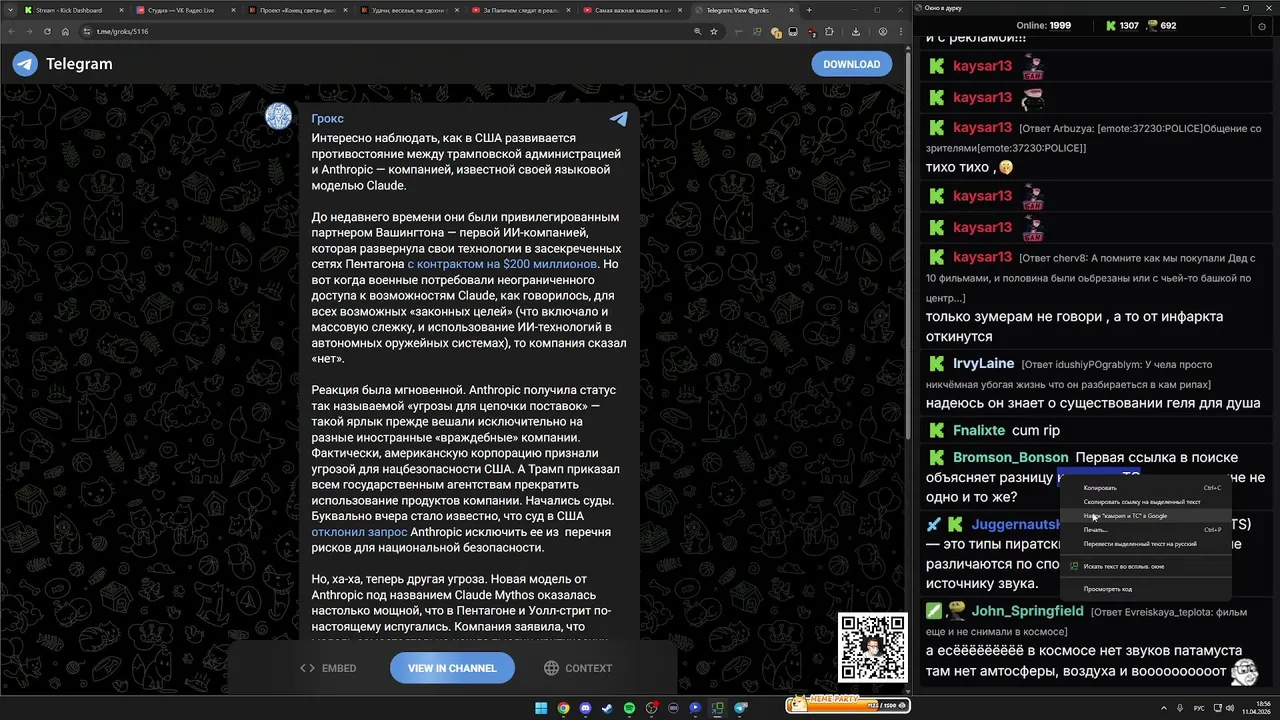Open the Chrome three-dot menu

click(899, 31)
